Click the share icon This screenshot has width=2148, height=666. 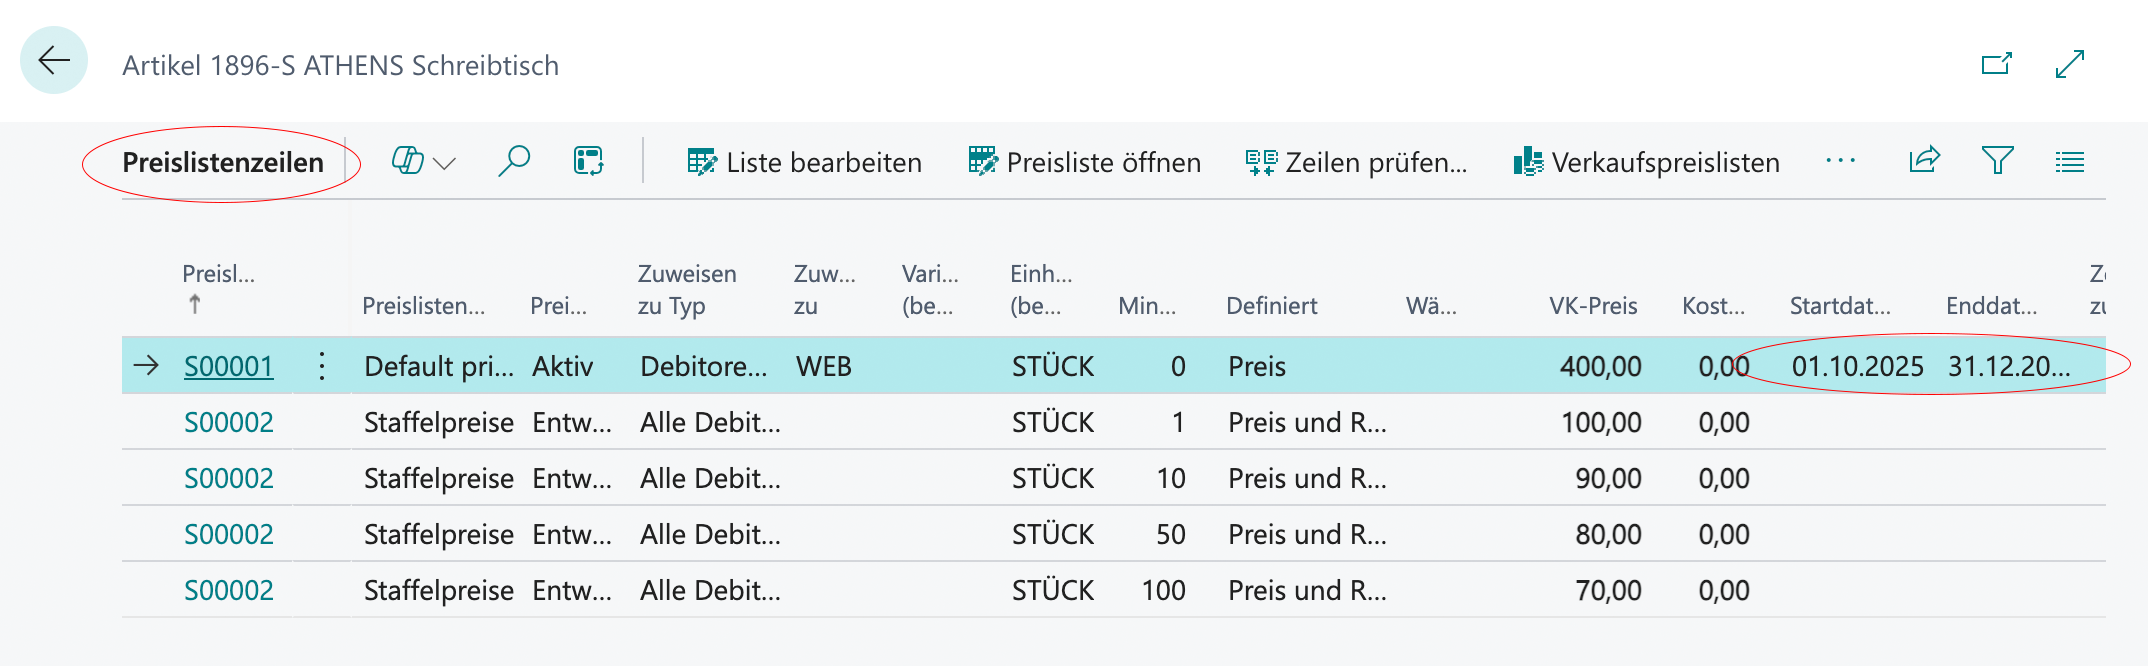point(1924,161)
